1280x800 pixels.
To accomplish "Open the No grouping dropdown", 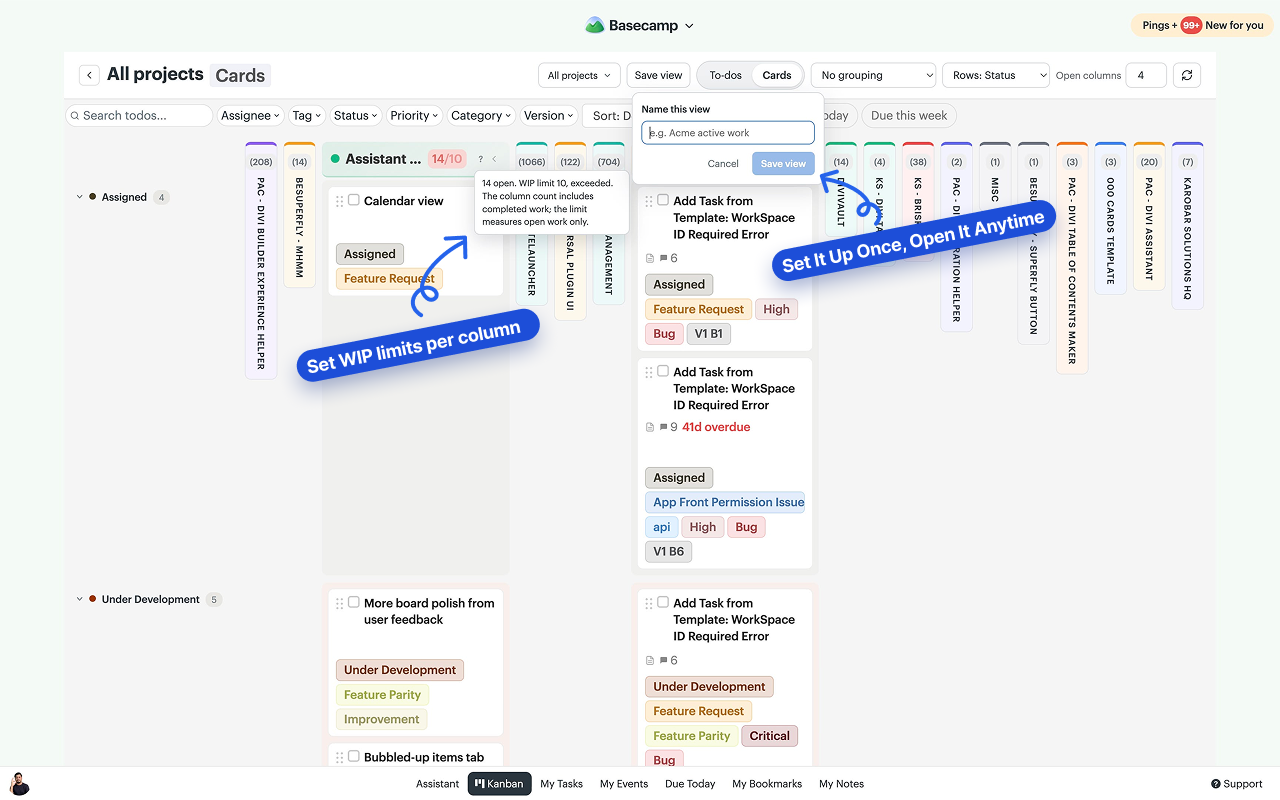I will 873,75.
